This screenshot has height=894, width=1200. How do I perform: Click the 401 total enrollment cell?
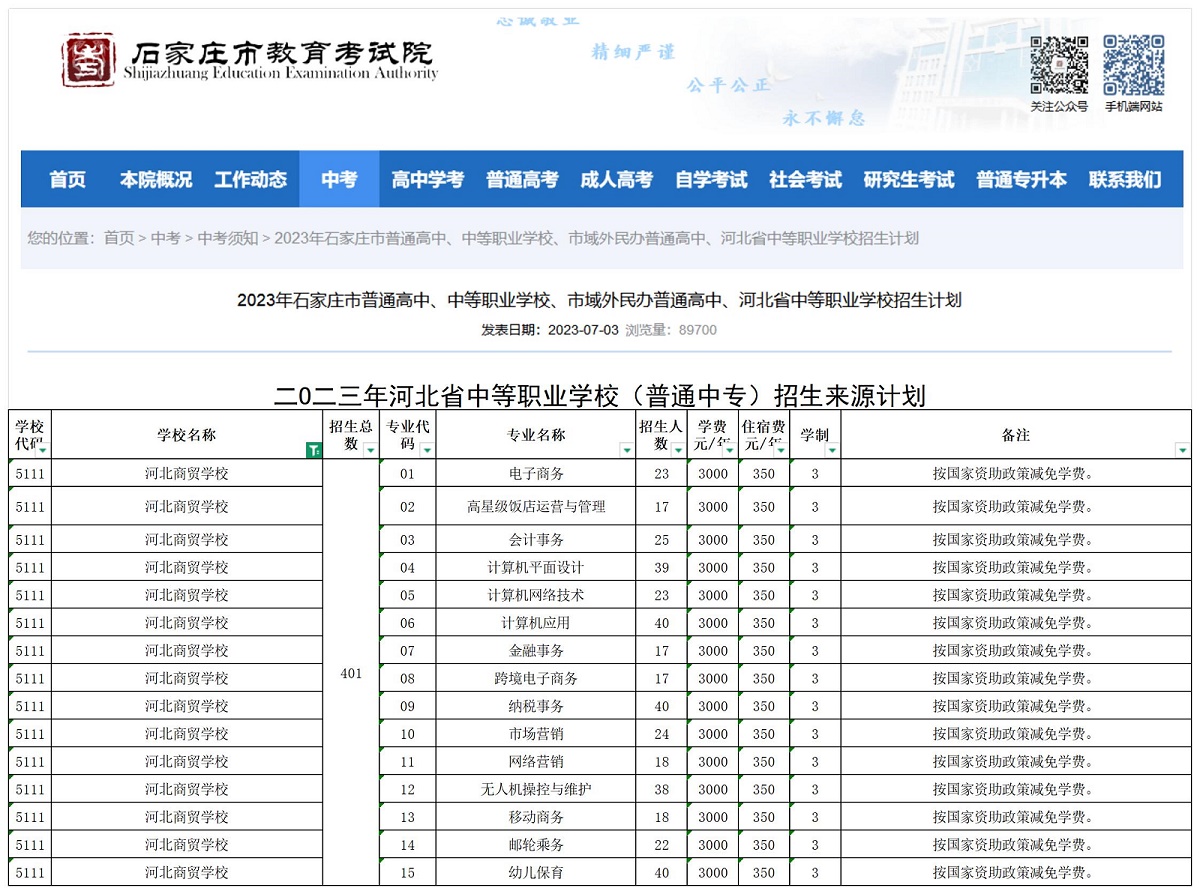click(x=351, y=673)
